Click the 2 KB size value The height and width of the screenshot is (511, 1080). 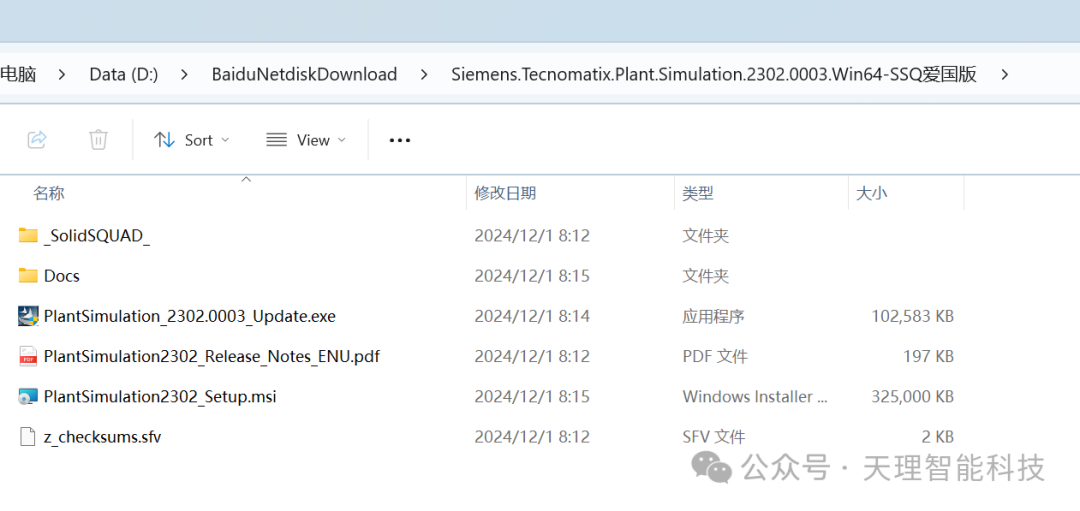tap(936, 437)
